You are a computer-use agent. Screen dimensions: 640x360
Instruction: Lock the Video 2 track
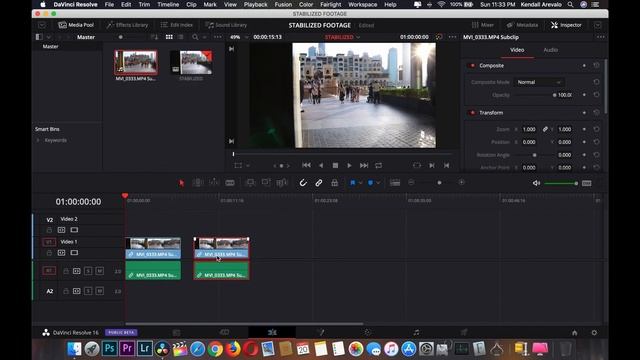(x=49, y=230)
